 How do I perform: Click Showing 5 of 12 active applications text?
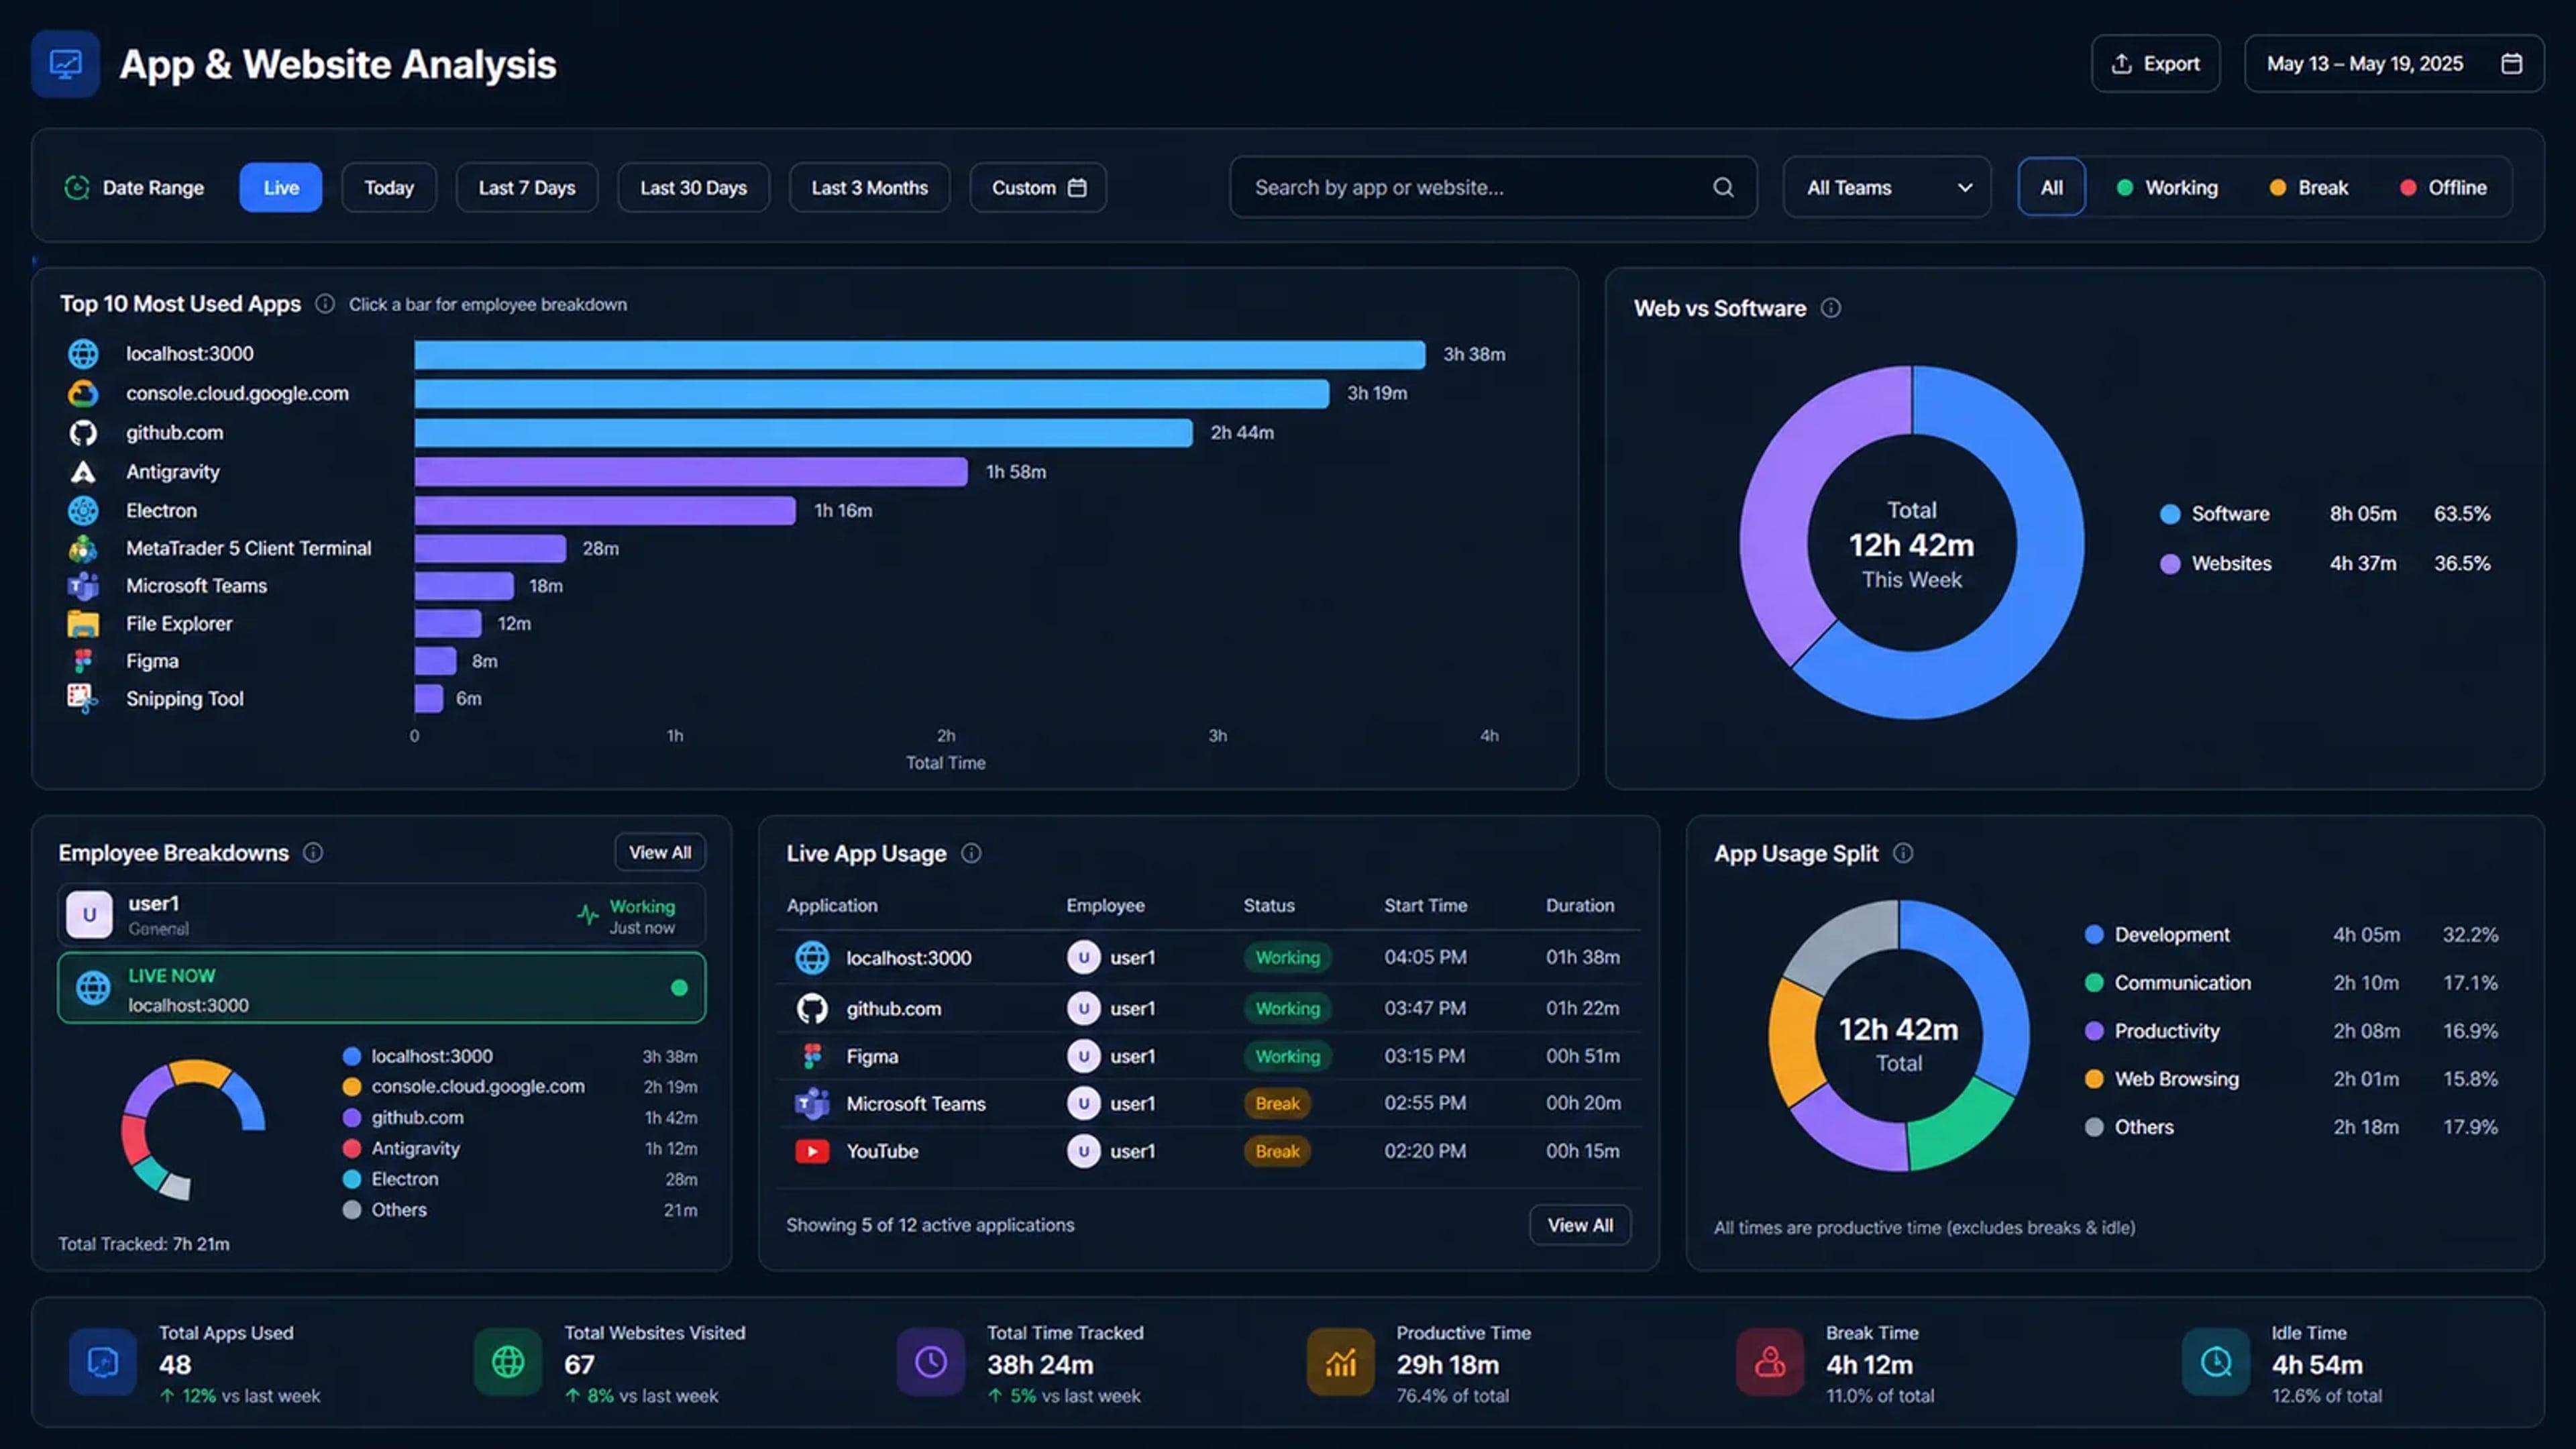[x=930, y=1225]
